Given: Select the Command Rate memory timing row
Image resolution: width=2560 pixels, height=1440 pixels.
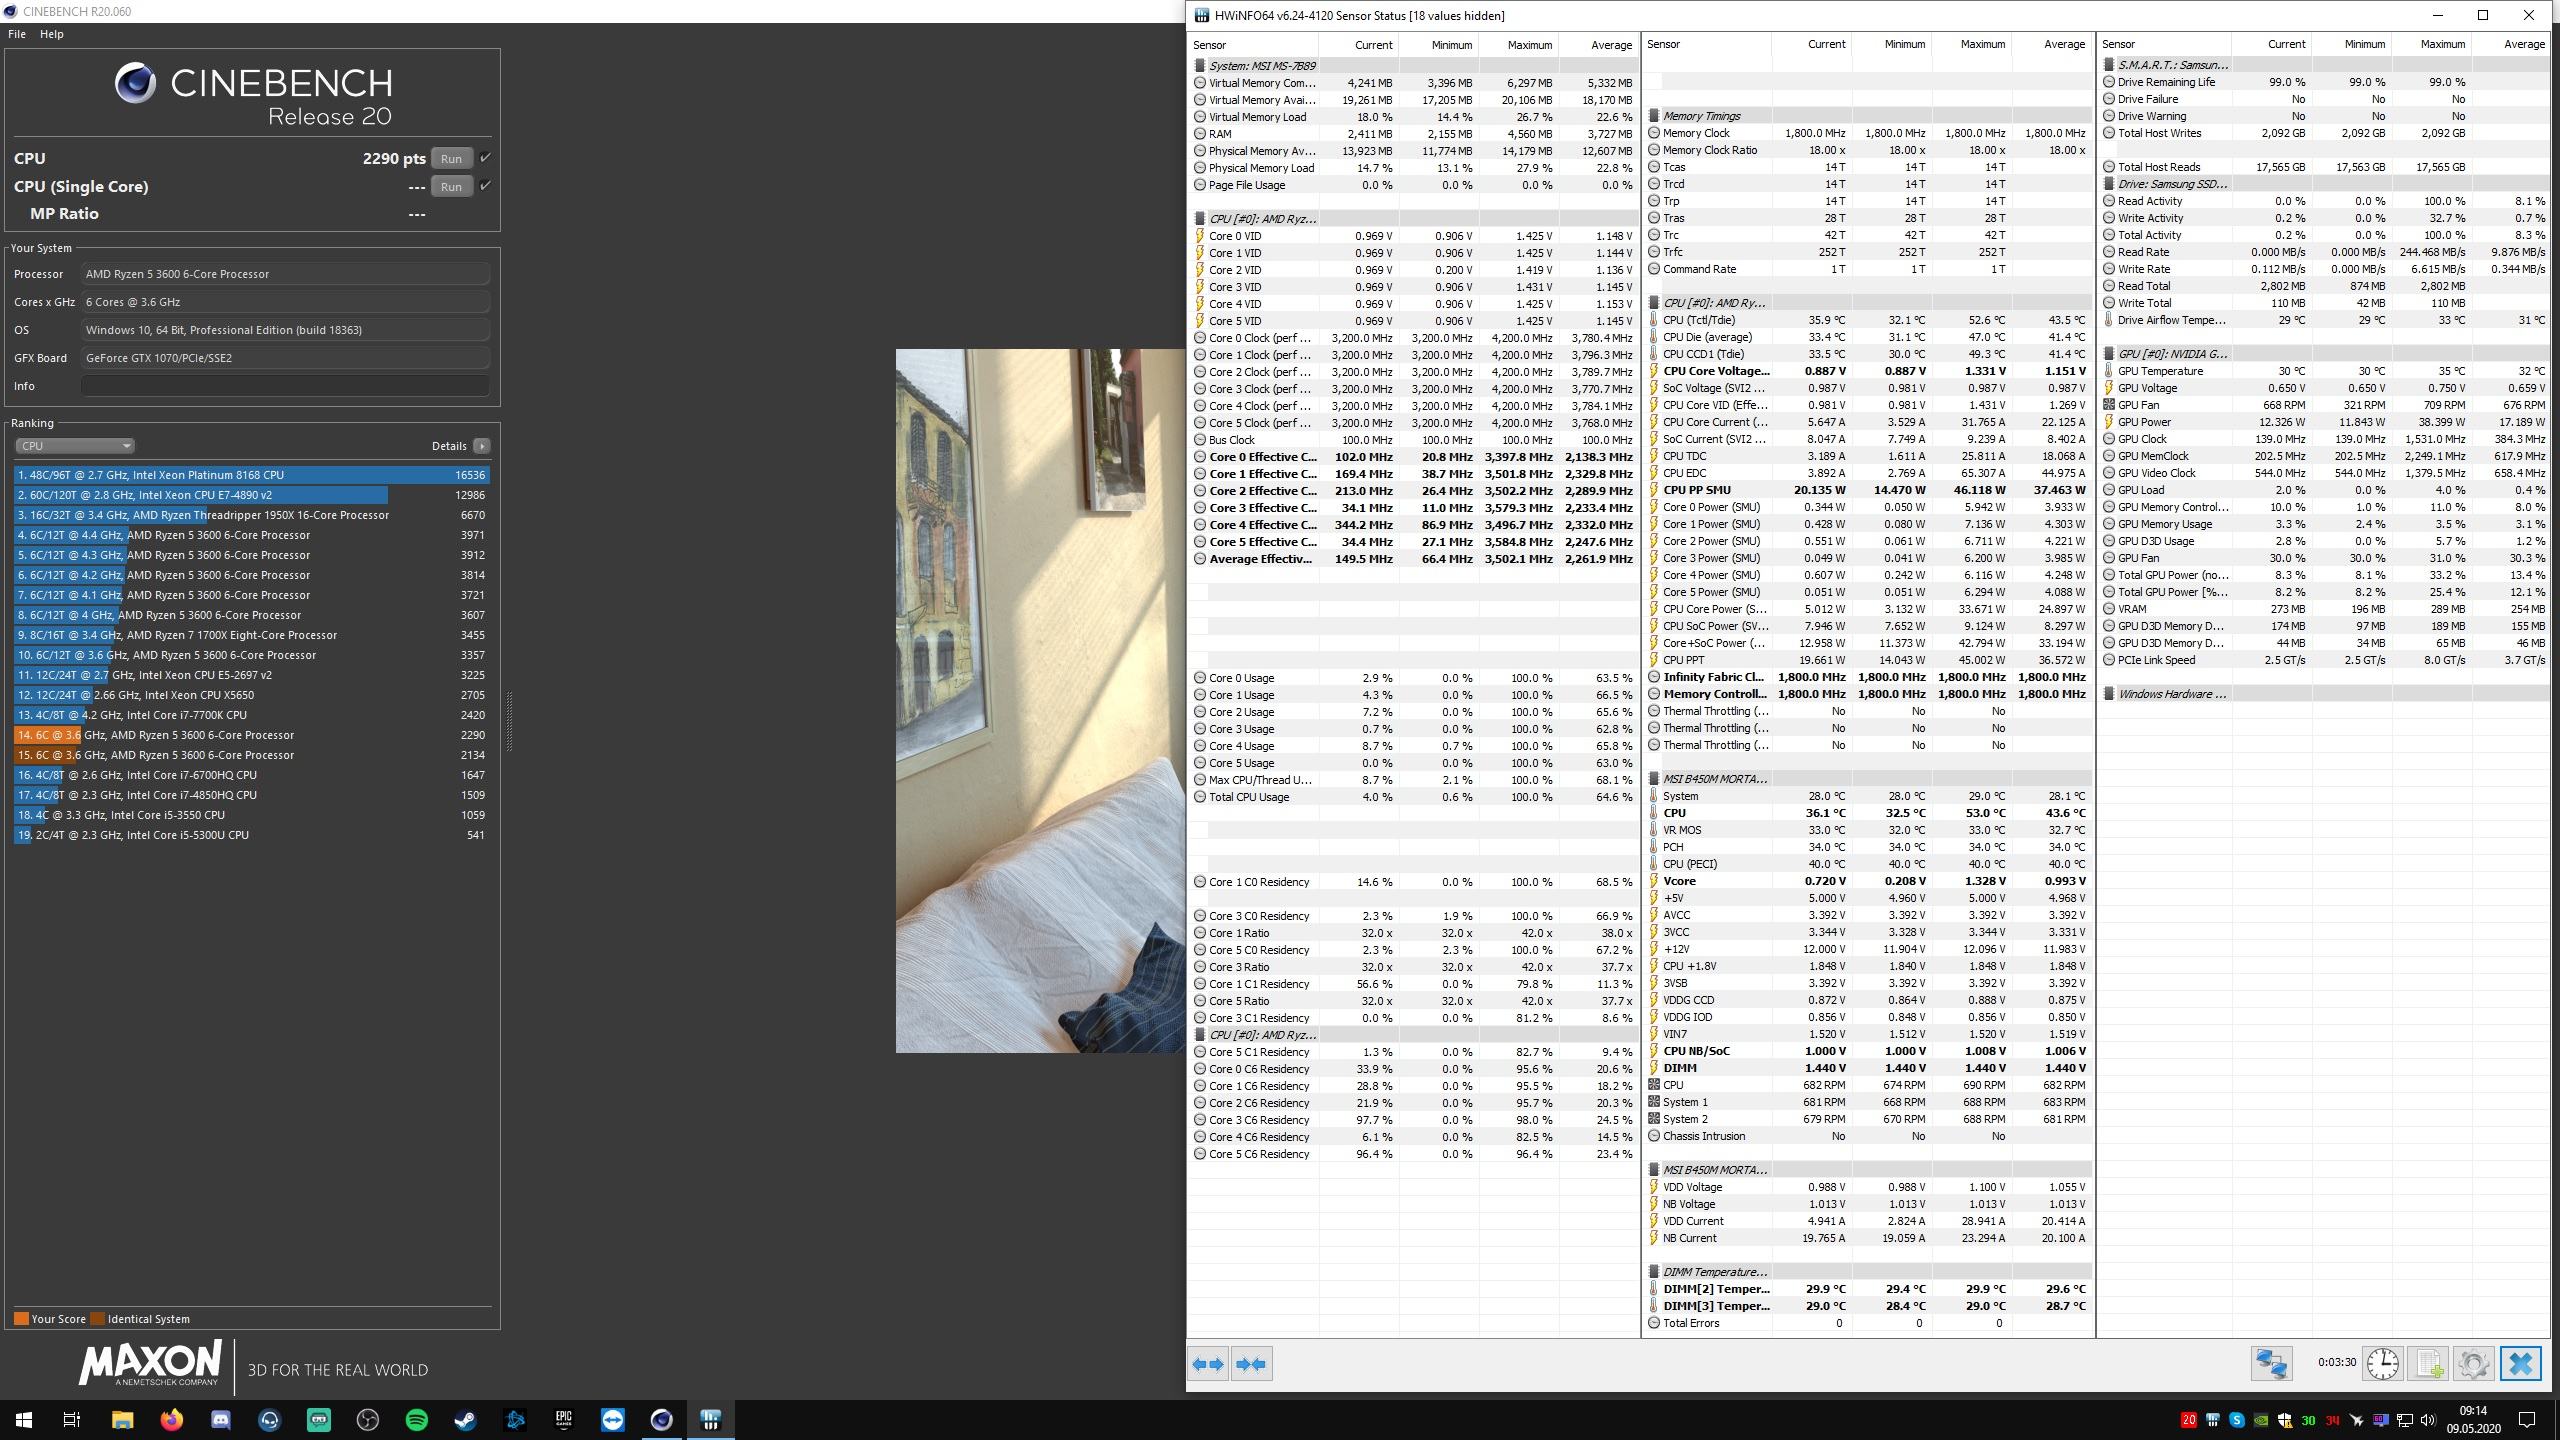Looking at the screenshot, I should pyautogui.click(x=1868, y=269).
